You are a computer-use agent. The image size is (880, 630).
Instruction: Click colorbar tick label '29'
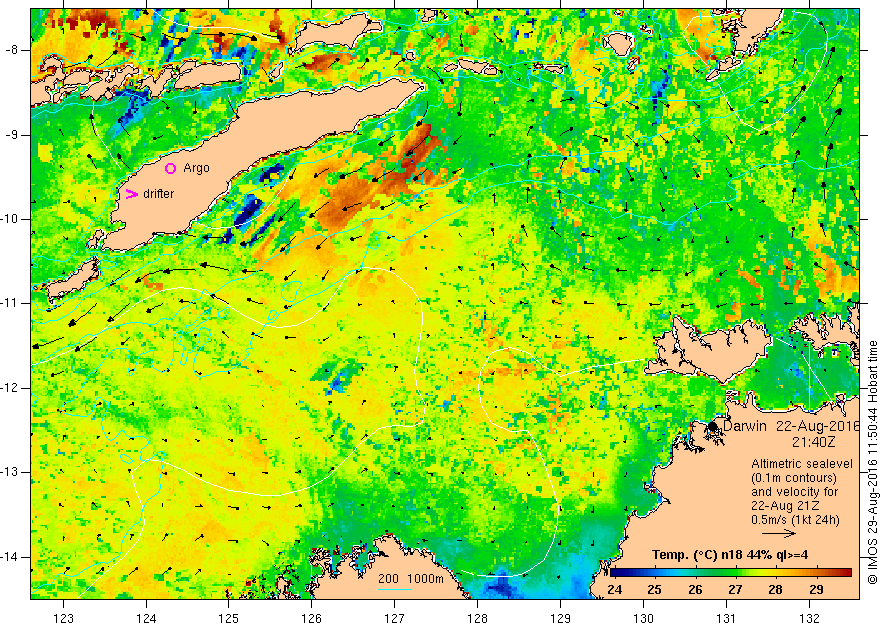[x=816, y=590]
